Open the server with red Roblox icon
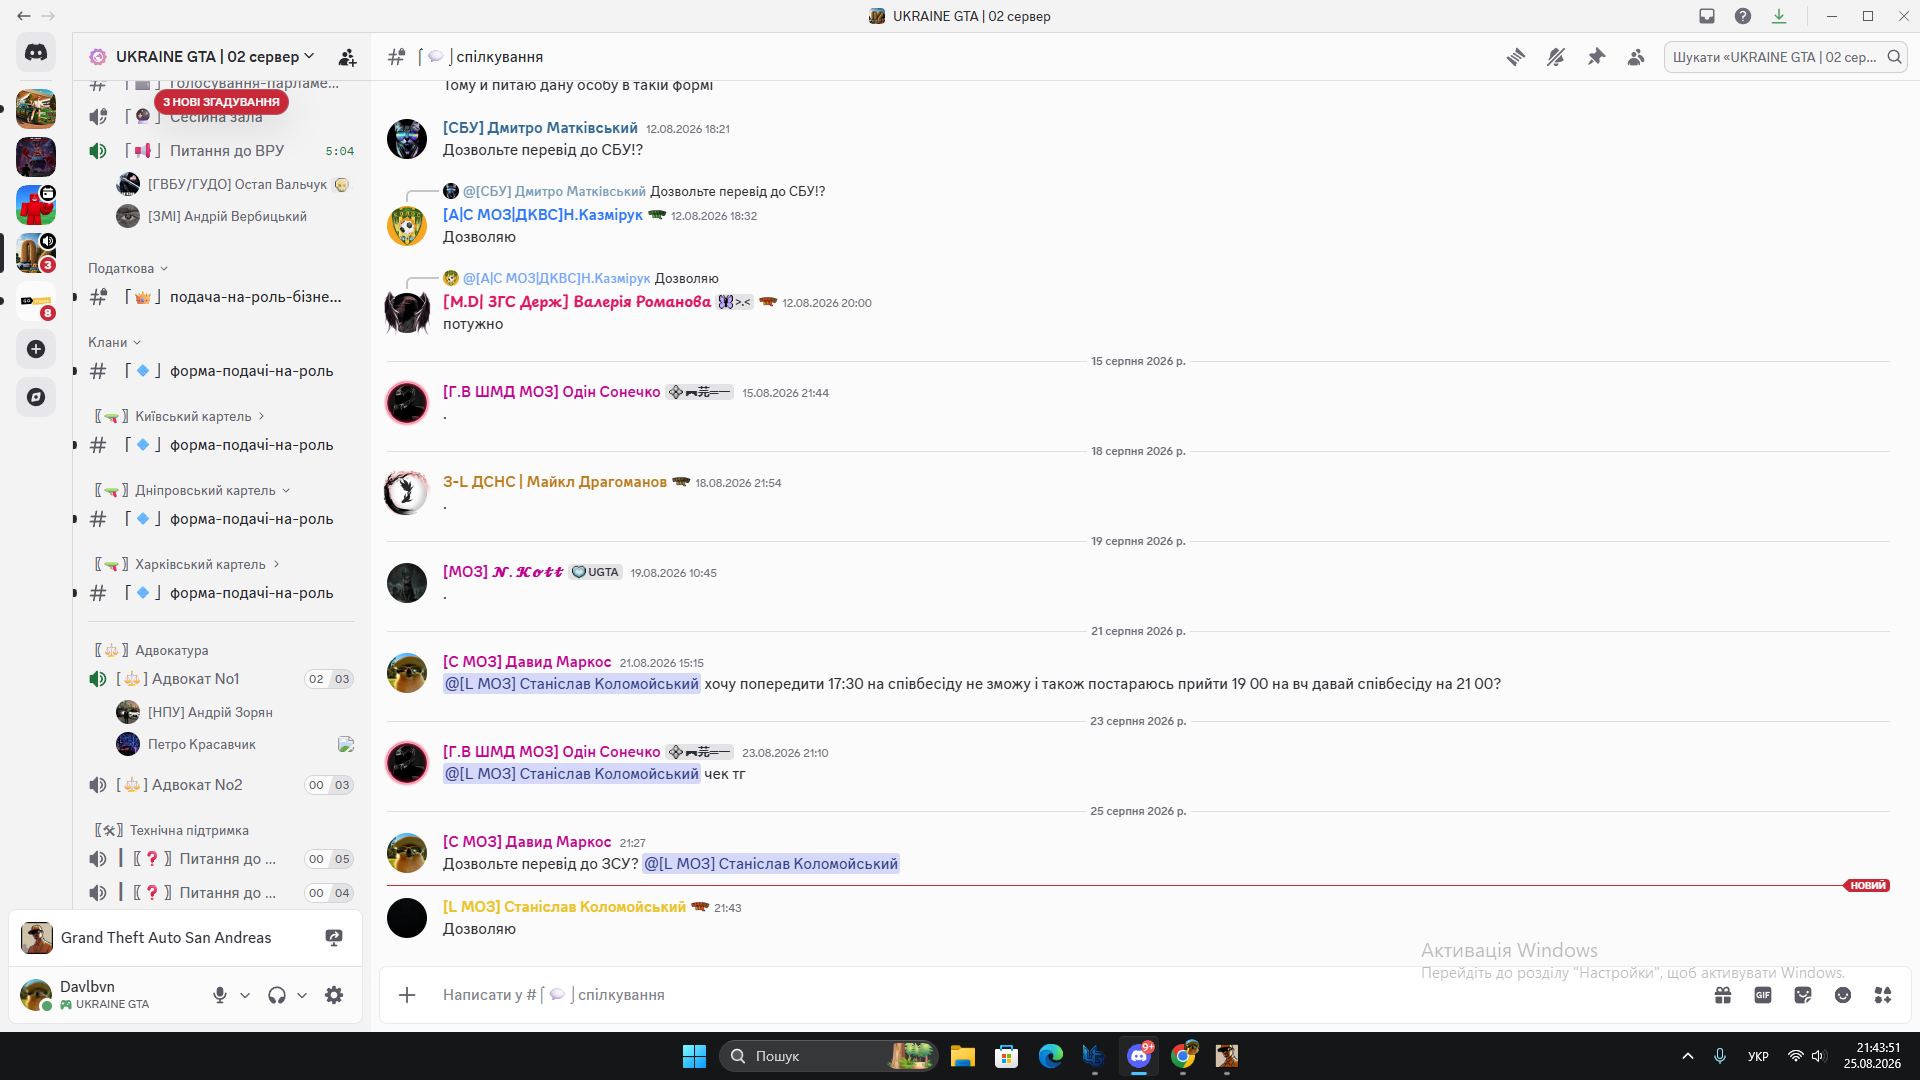Image resolution: width=1920 pixels, height=1080 pixels. [x=36, y=205]
